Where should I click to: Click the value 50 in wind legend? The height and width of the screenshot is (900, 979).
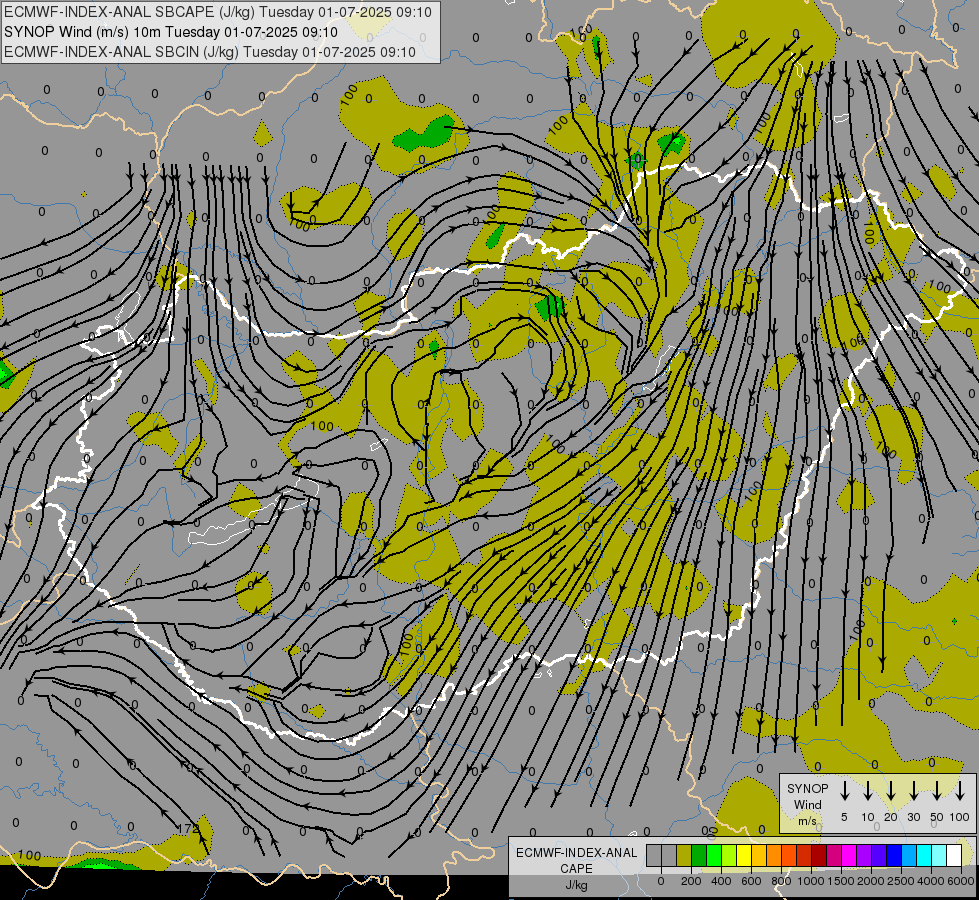pos(937,817)
